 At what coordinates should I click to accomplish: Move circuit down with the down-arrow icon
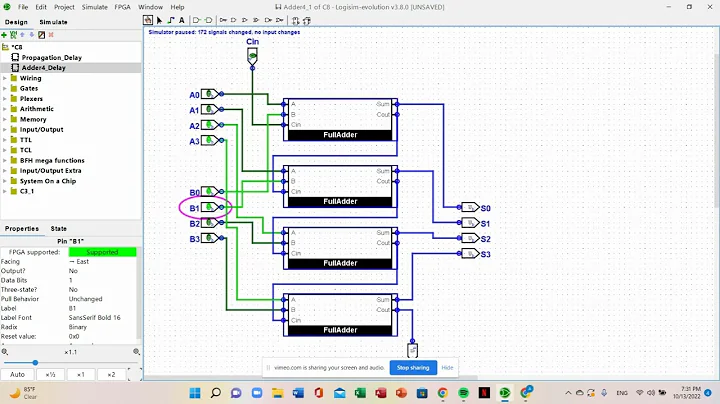coord(31,35)
